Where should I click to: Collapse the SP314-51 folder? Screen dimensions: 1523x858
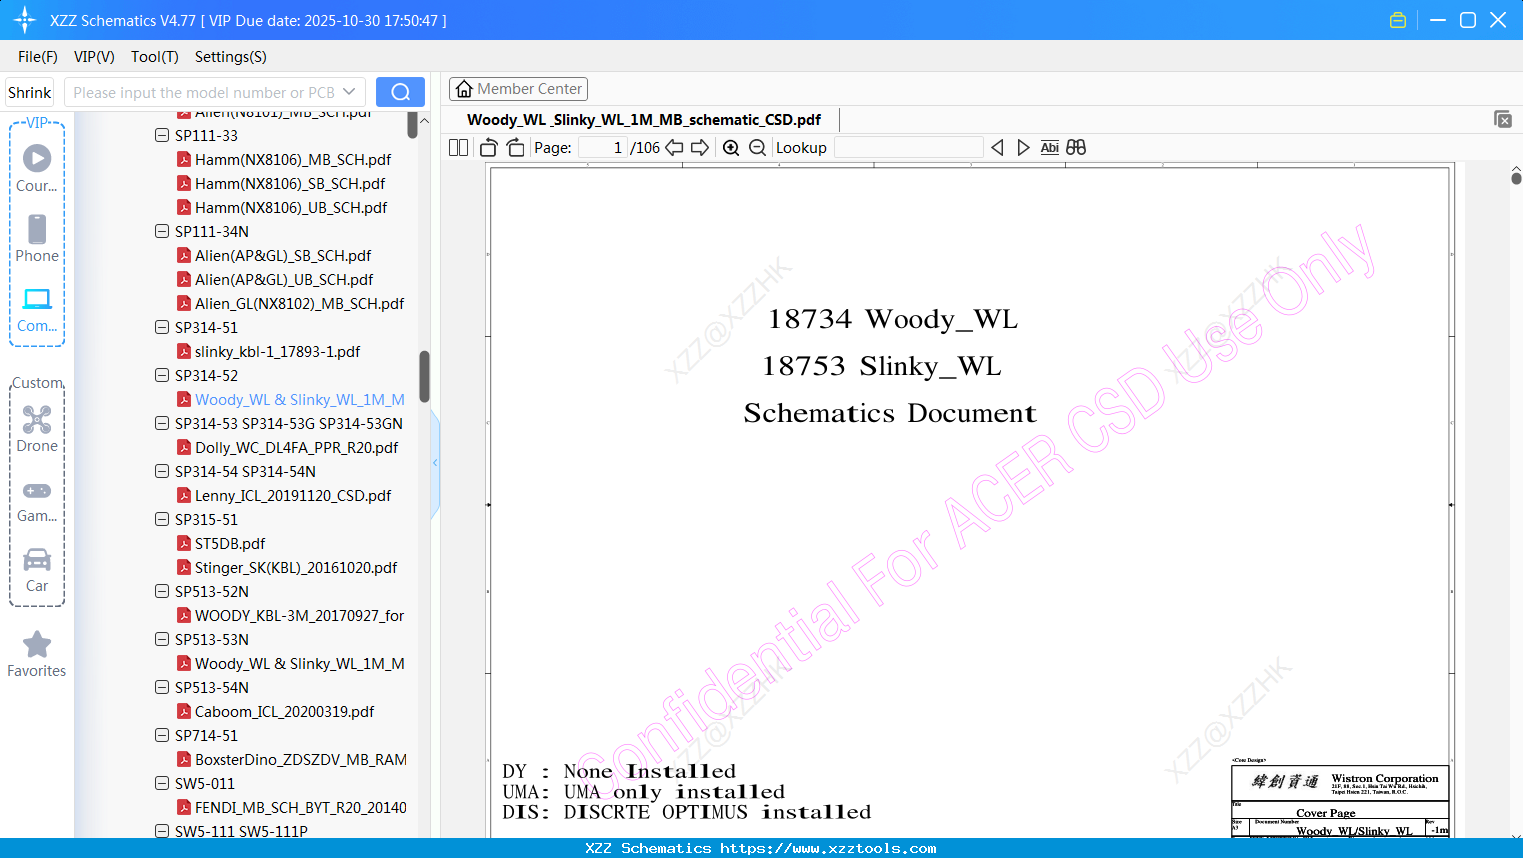click(x=162, y=327)
